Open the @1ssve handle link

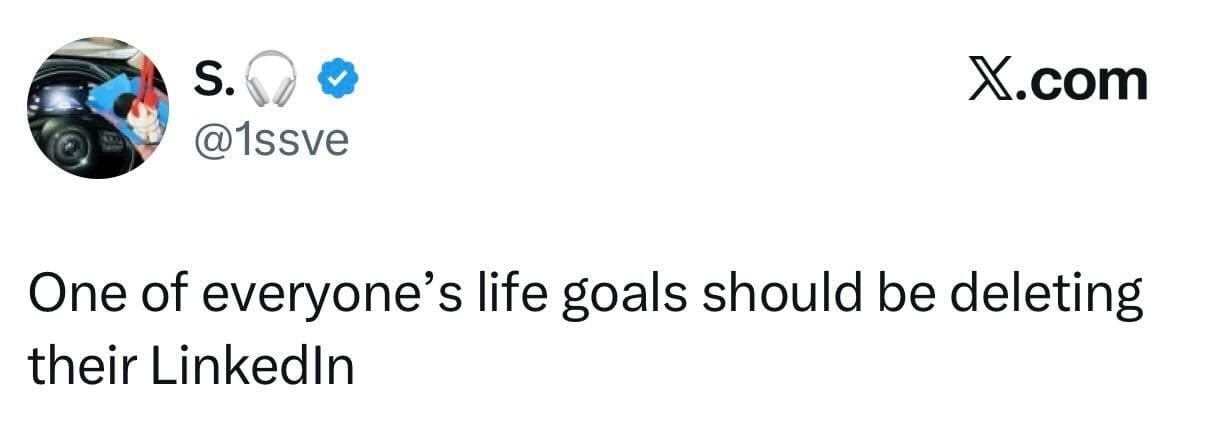pyautogui.click(x=269, y=140)
